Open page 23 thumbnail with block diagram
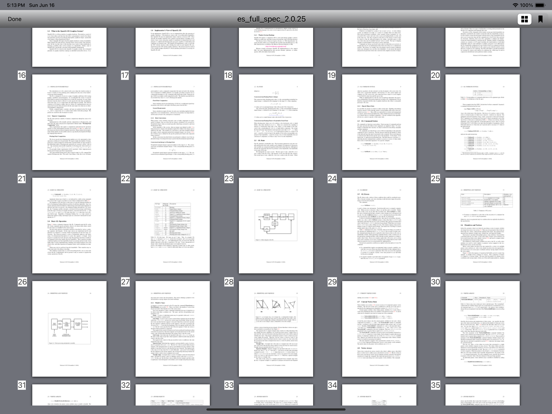The image size is (552, 414). [x=276, y=225]
